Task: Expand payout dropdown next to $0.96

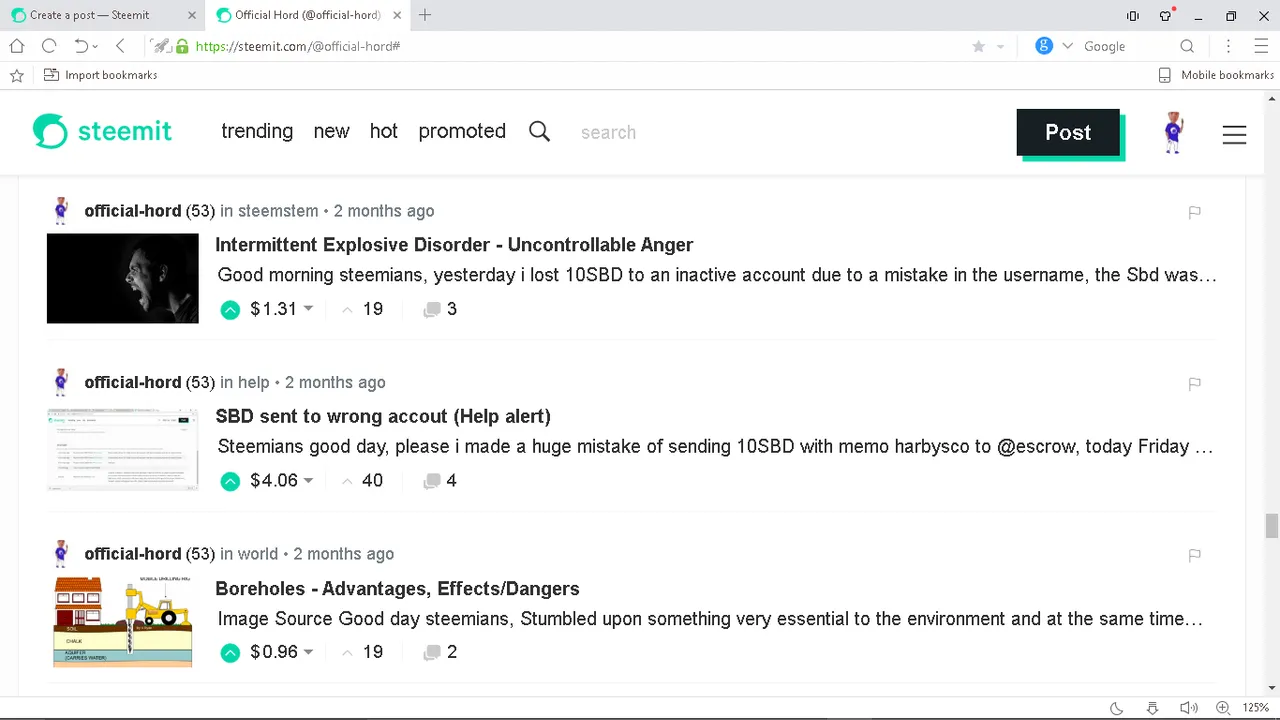Action: (308, 652)
